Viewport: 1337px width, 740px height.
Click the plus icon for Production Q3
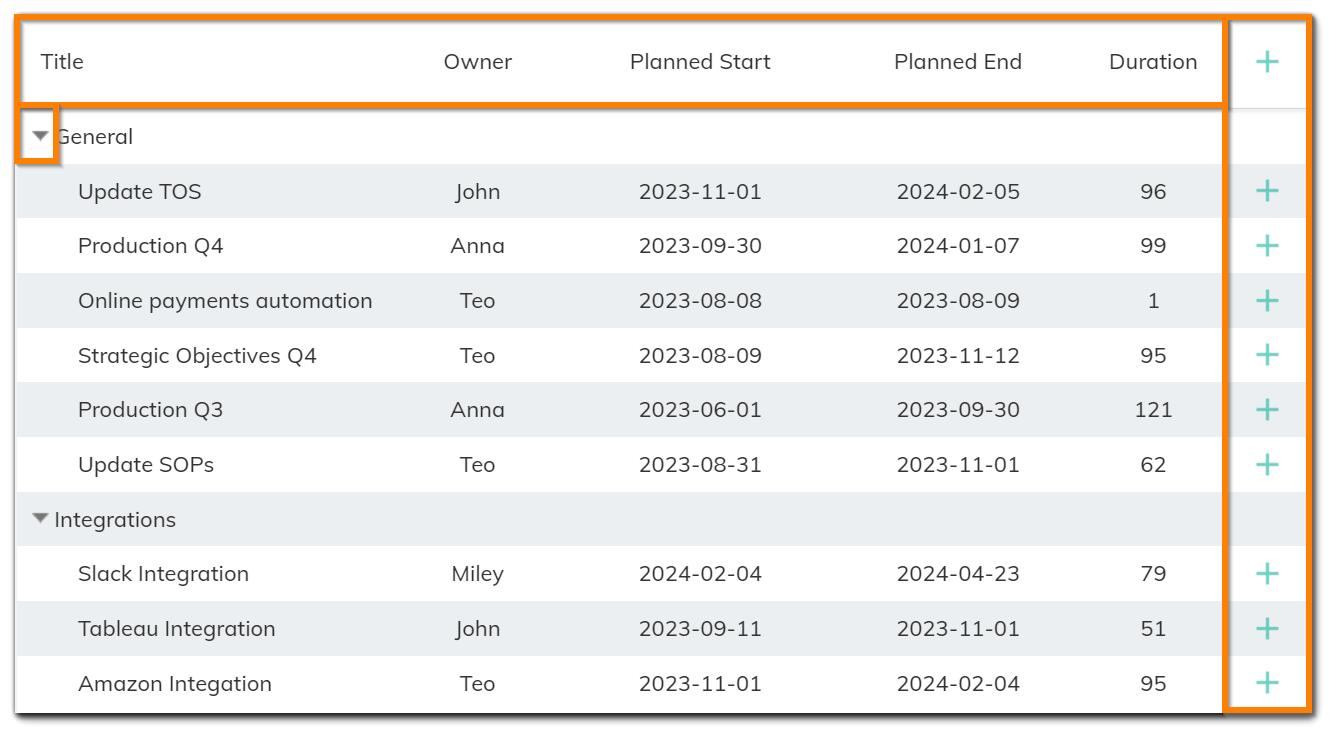tap(1267, 410)
